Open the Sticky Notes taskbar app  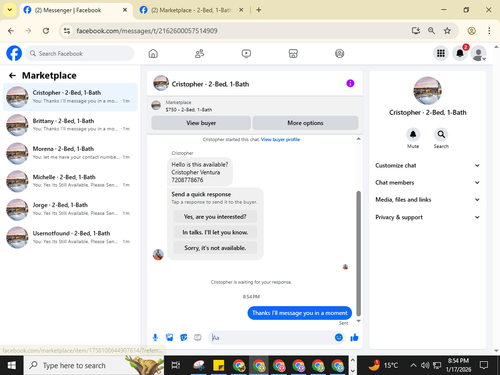tap(219, 366)
